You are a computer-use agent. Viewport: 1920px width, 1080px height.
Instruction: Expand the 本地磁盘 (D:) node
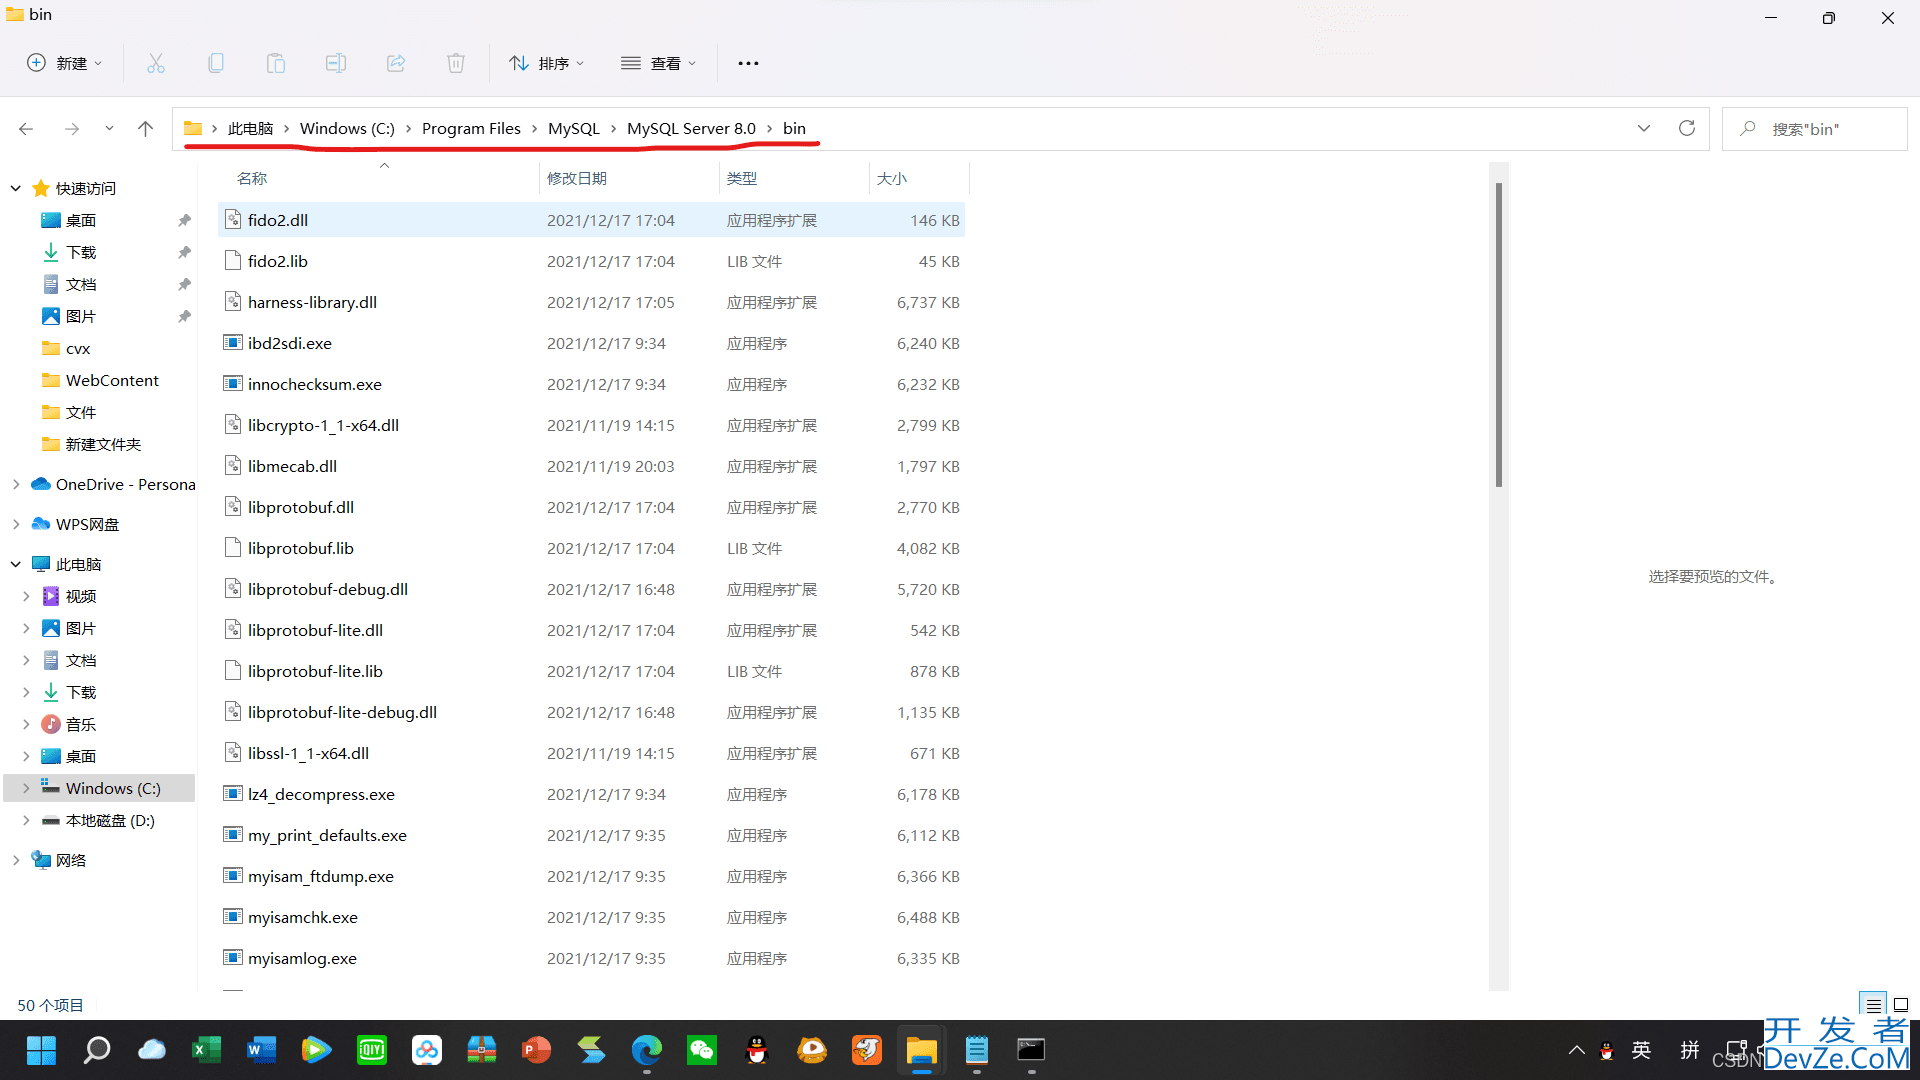26,820
